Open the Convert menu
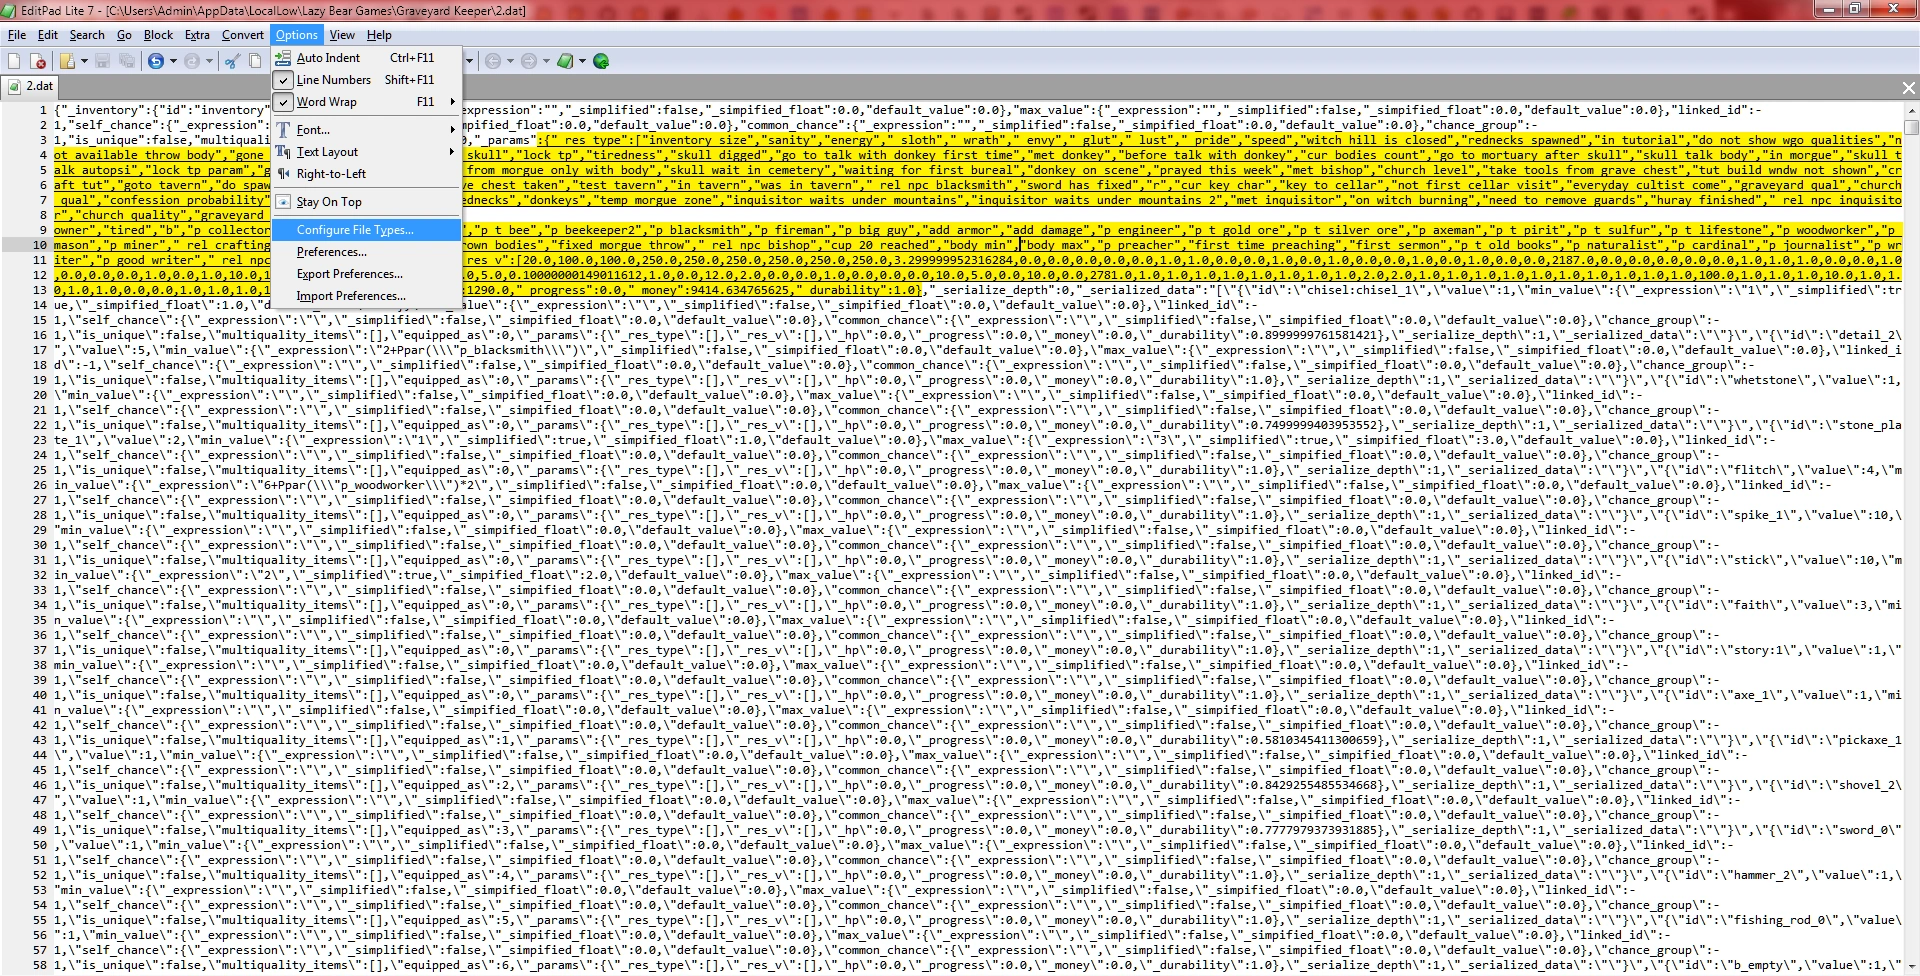1920x976 pixels. click(243, 35)
